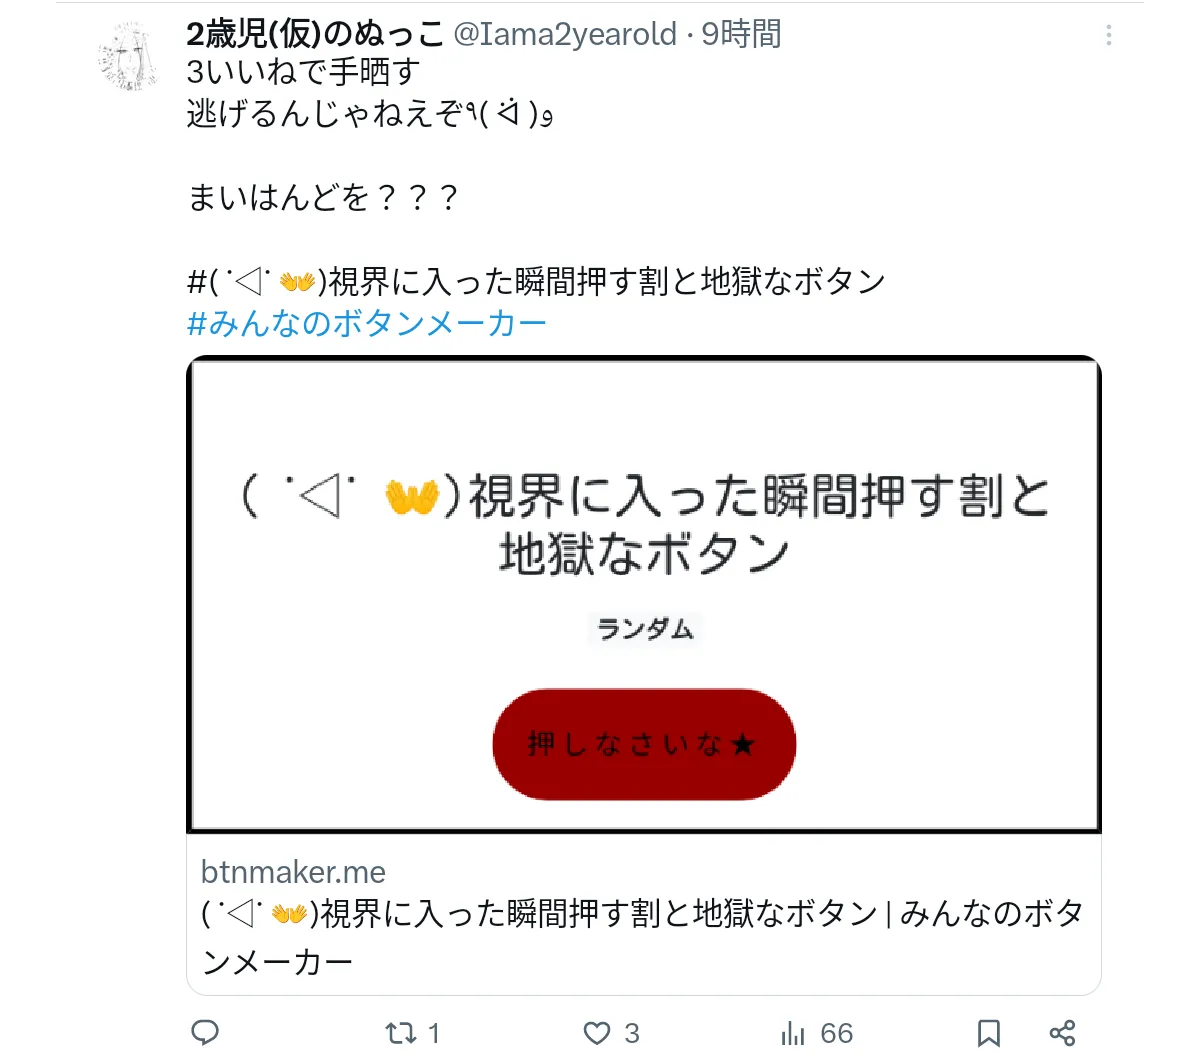Open the three-dot more options menu
The height and width of the screenshot is (1062, 1200).
(1109, 36)
